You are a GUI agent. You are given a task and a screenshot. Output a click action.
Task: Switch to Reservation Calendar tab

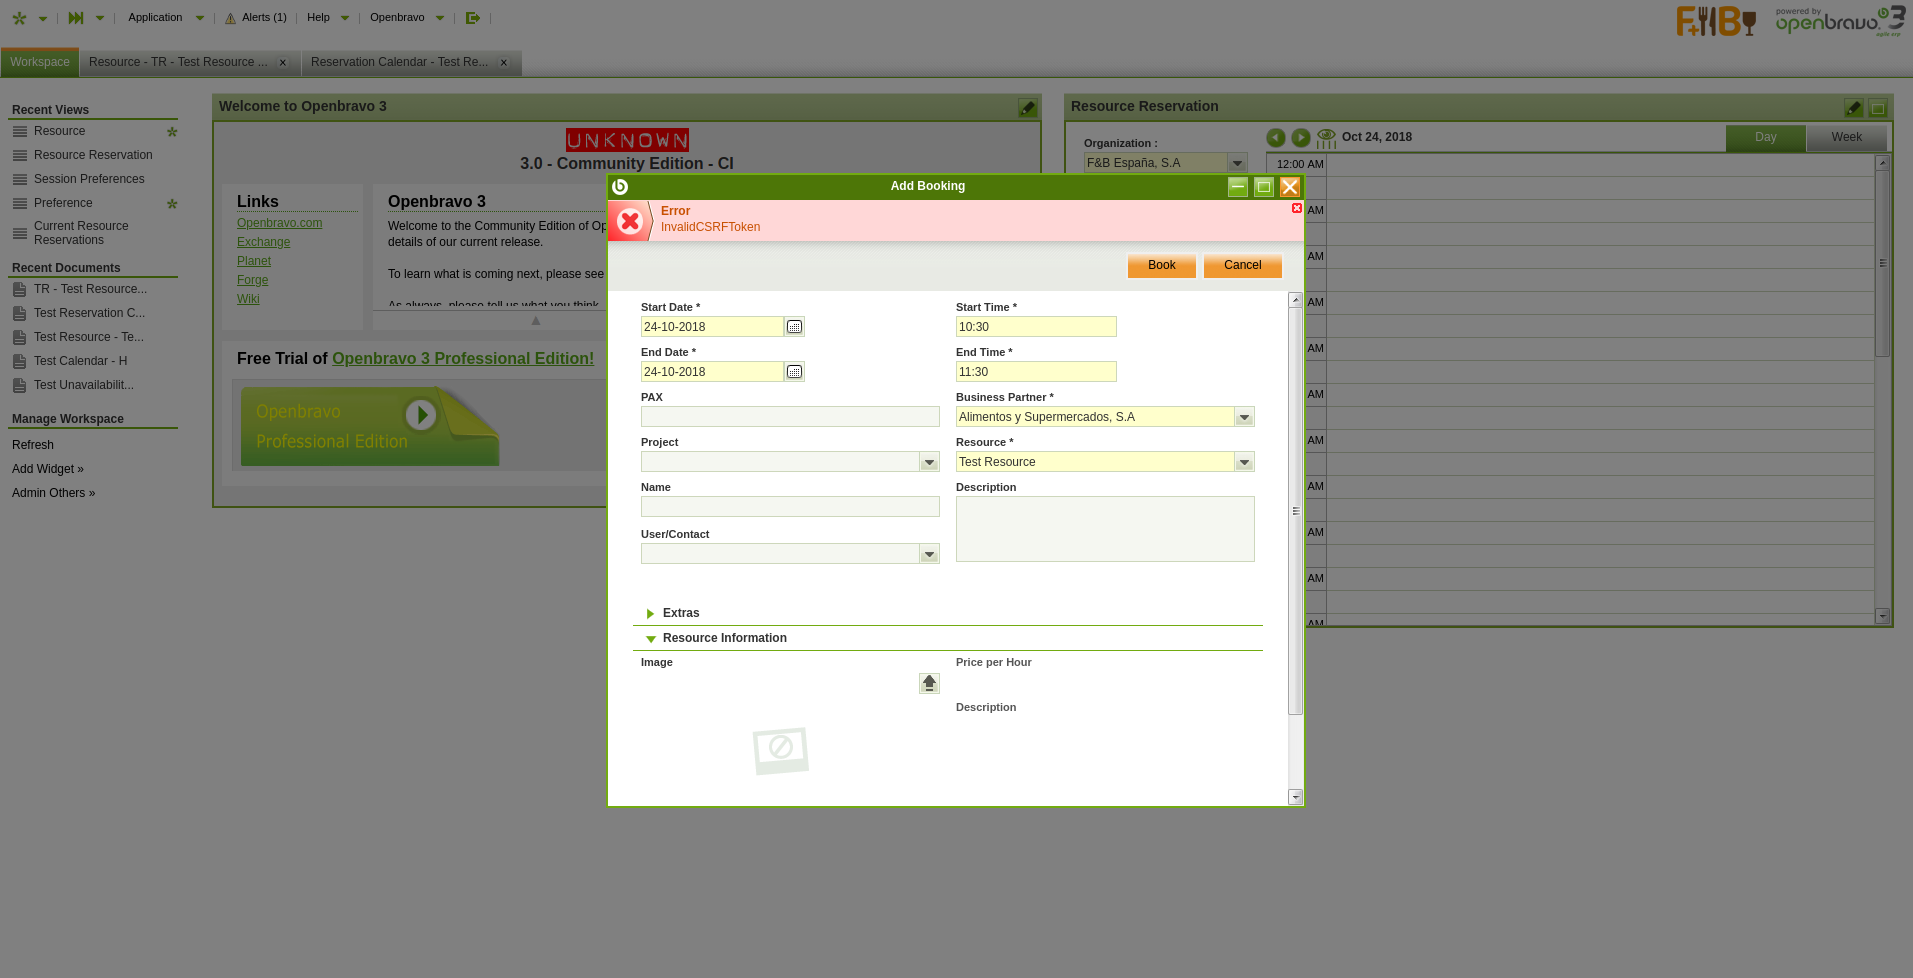point(399,62)
